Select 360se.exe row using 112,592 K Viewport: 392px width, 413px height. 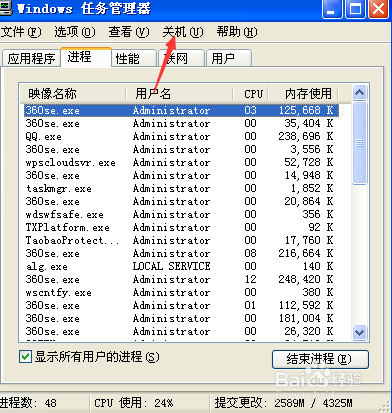[x=181, y=305]
